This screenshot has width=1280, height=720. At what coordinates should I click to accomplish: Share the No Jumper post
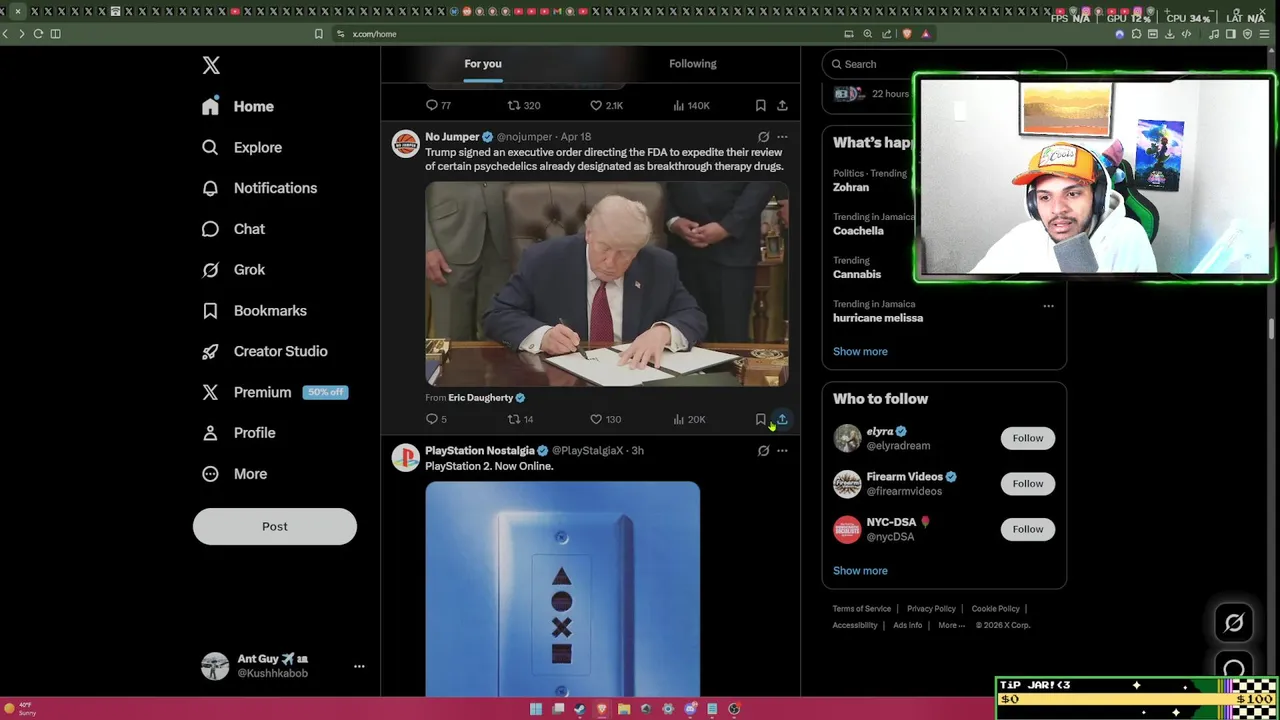click(782, 419)
